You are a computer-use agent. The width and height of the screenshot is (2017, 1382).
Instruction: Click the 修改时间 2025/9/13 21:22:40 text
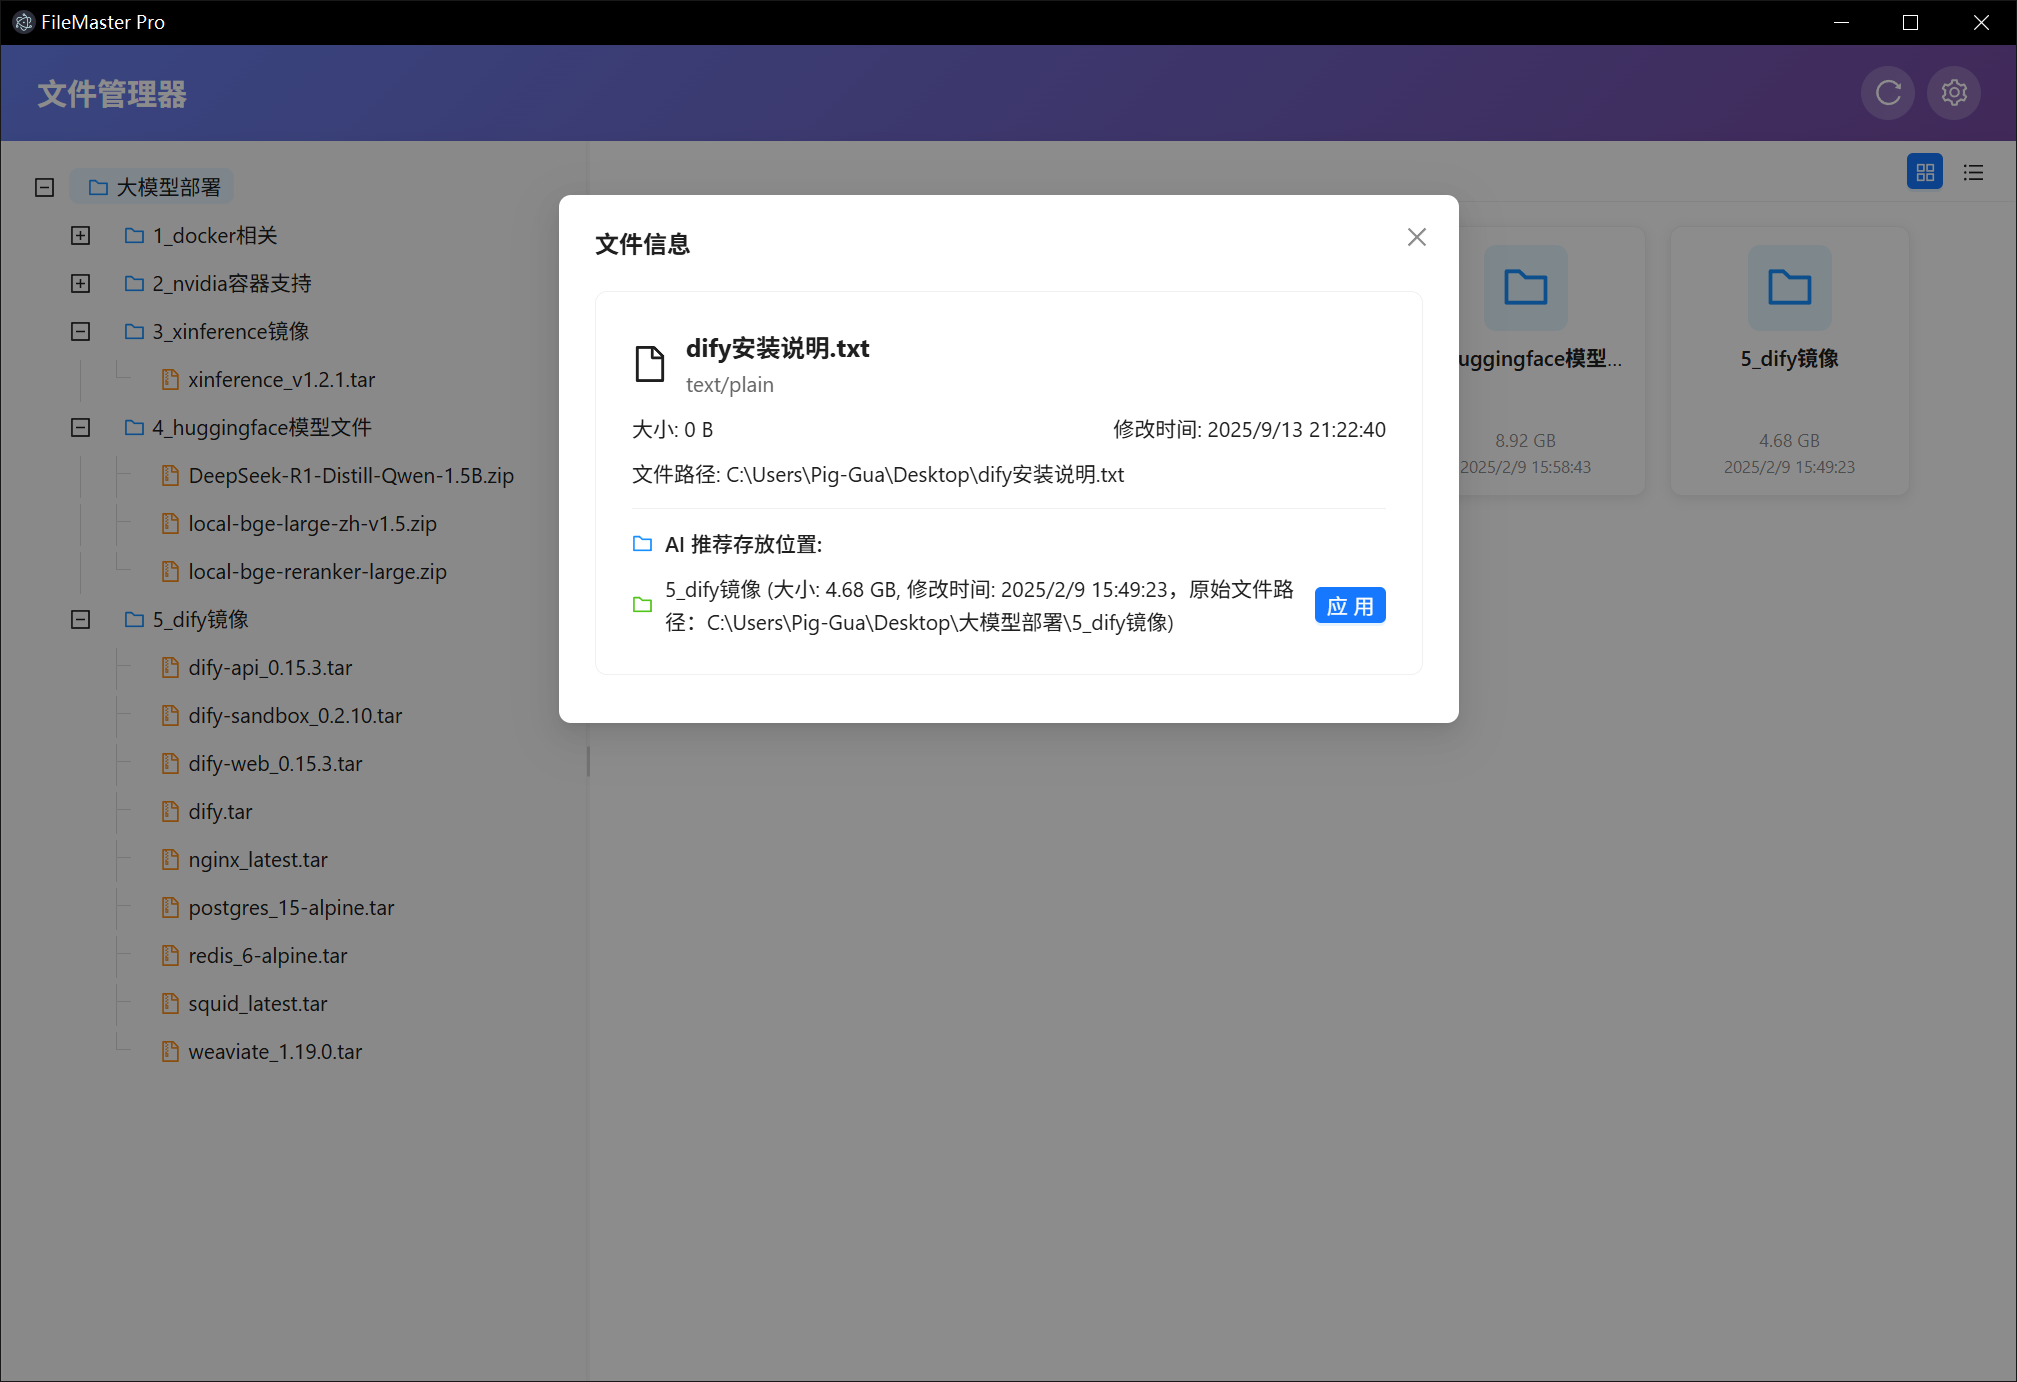pyautogui.click(x=1249, y=430)
